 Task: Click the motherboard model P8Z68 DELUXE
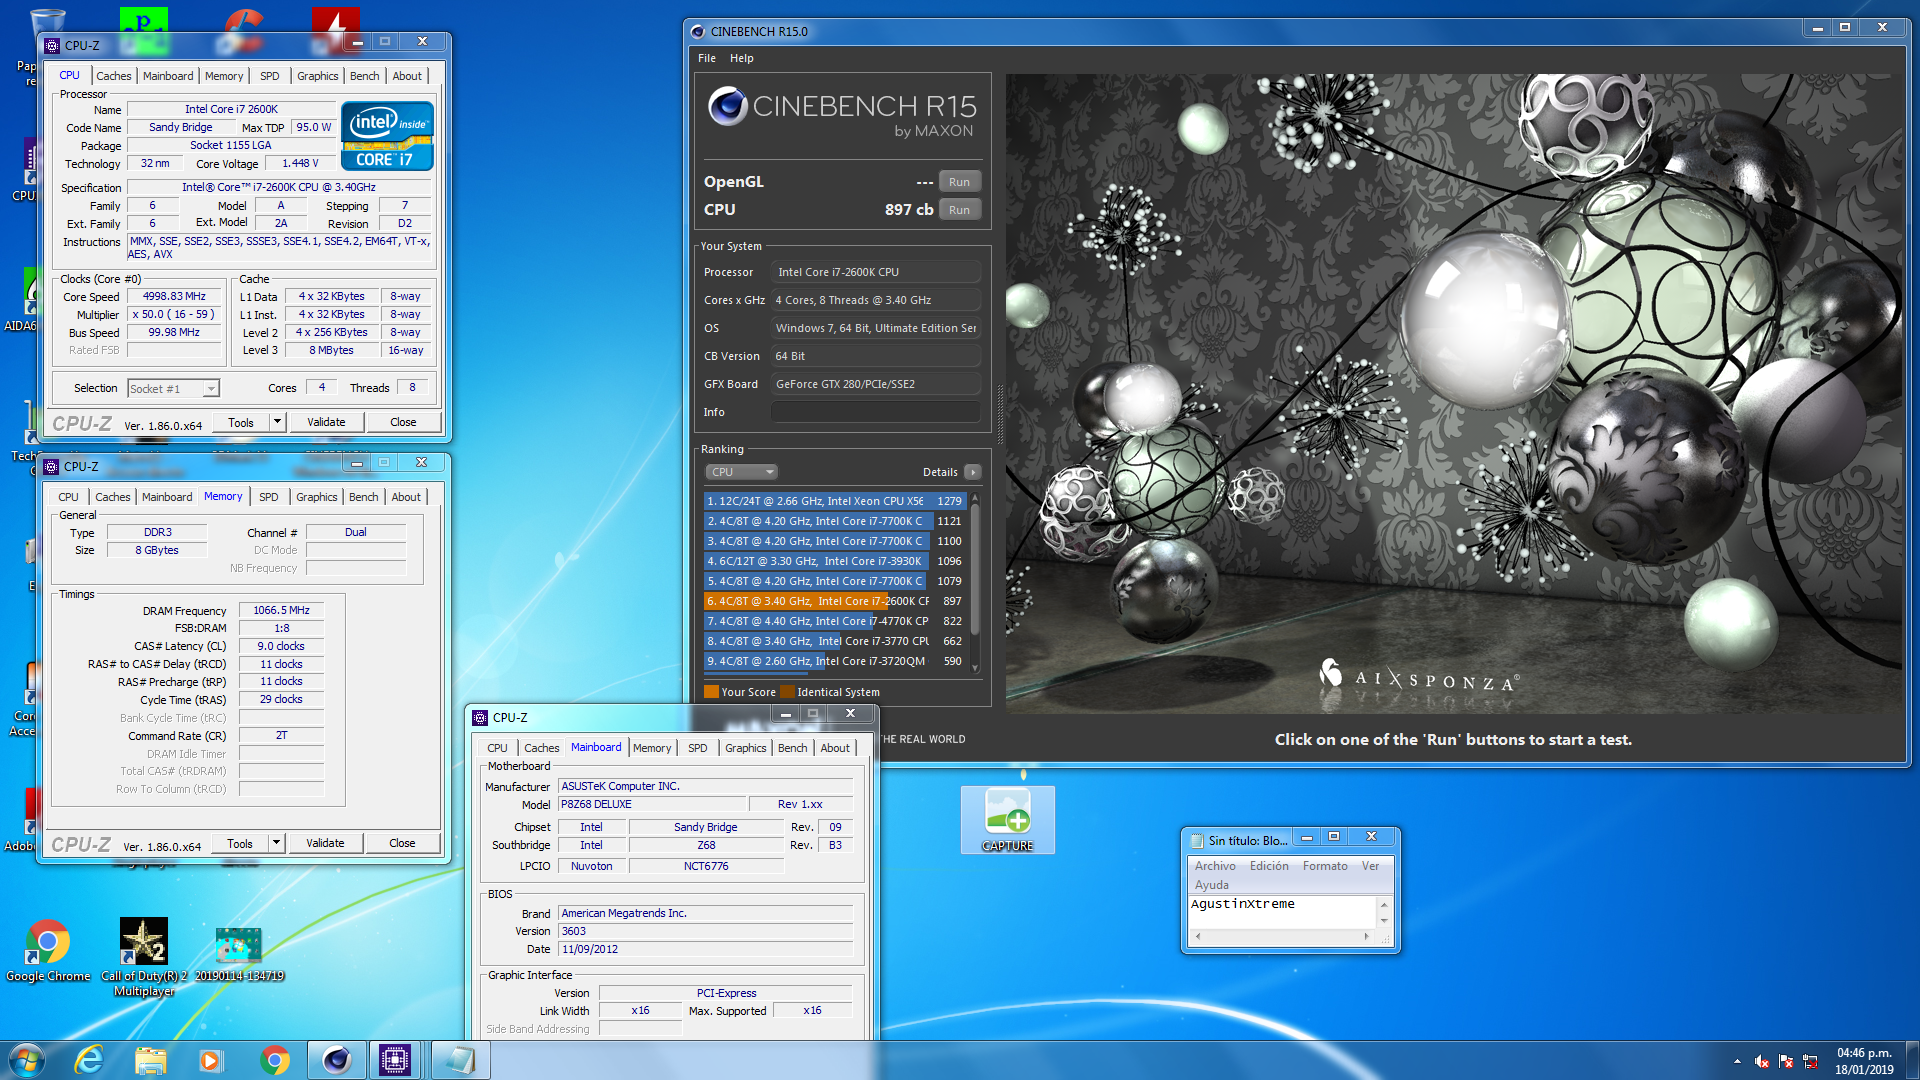pos(652,804)
